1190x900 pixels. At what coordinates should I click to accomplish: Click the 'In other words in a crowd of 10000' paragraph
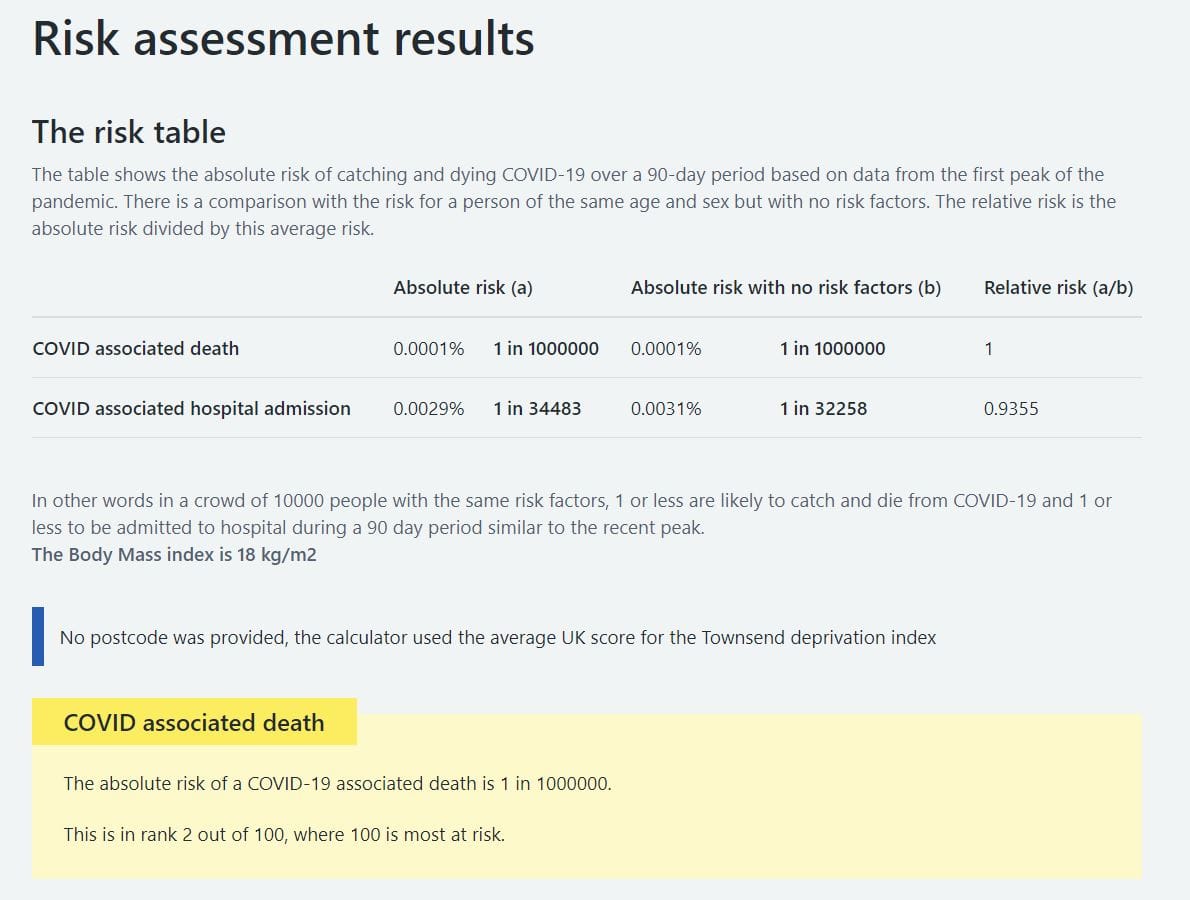[571, 514]
